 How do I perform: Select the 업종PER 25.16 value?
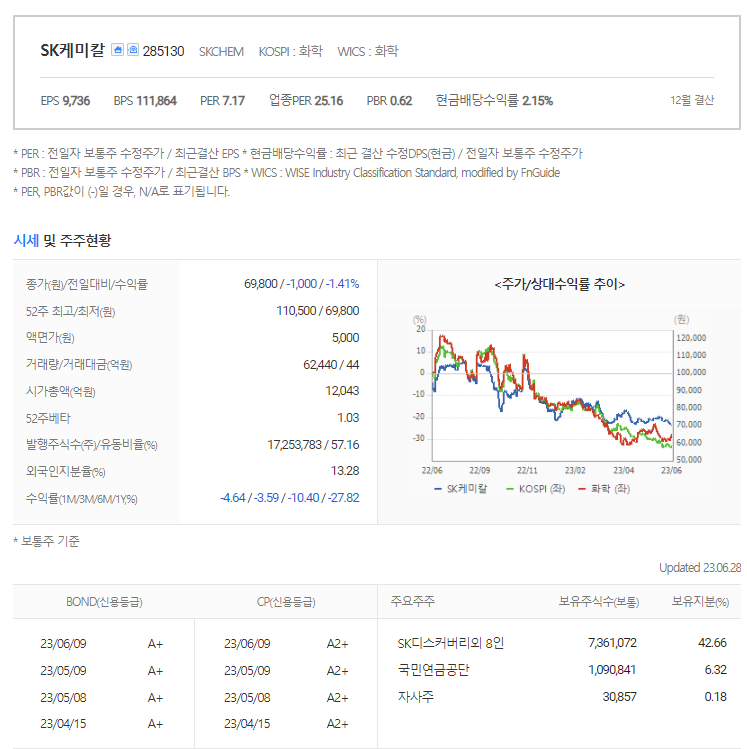click(306, 100)
